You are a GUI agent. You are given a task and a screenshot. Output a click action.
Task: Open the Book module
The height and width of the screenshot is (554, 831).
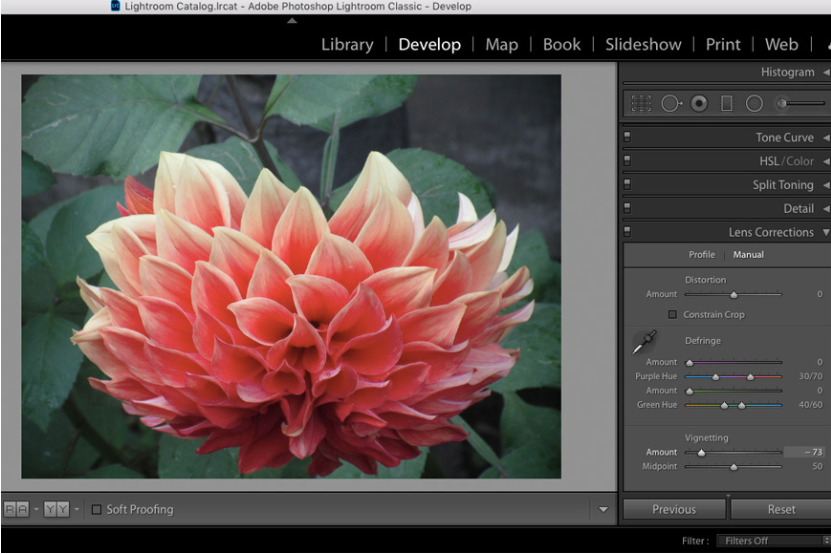562,45
